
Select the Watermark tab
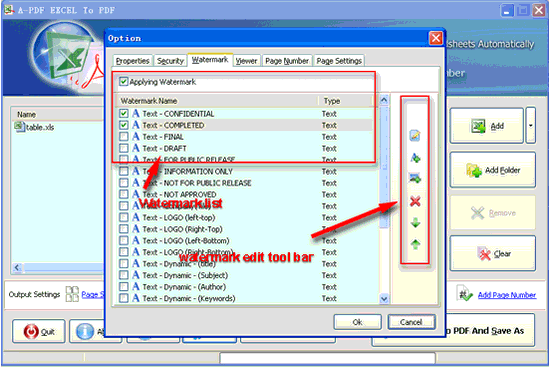point(210,60)
